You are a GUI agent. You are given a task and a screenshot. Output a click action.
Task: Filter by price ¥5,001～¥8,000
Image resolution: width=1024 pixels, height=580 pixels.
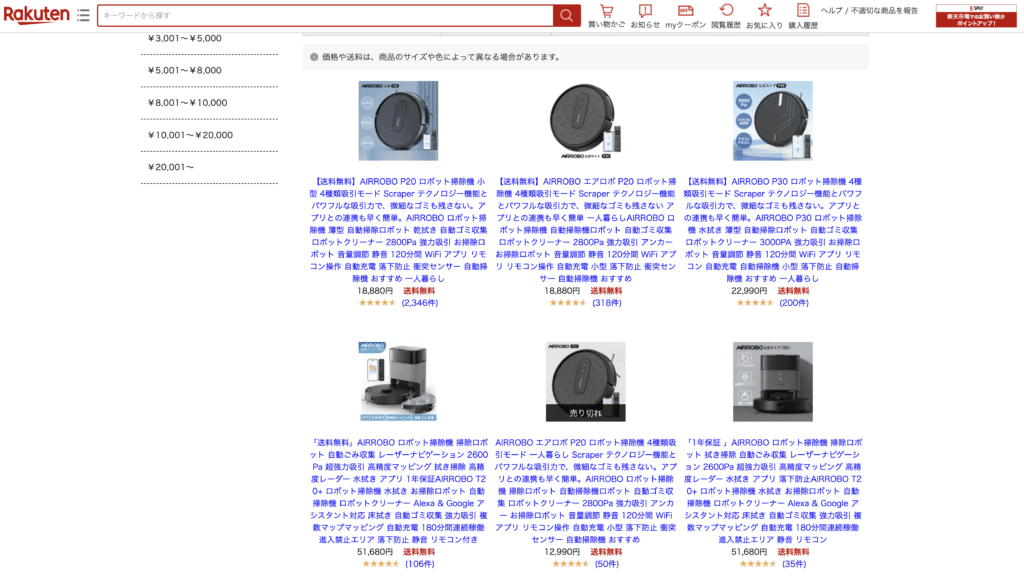pos(185,71)
